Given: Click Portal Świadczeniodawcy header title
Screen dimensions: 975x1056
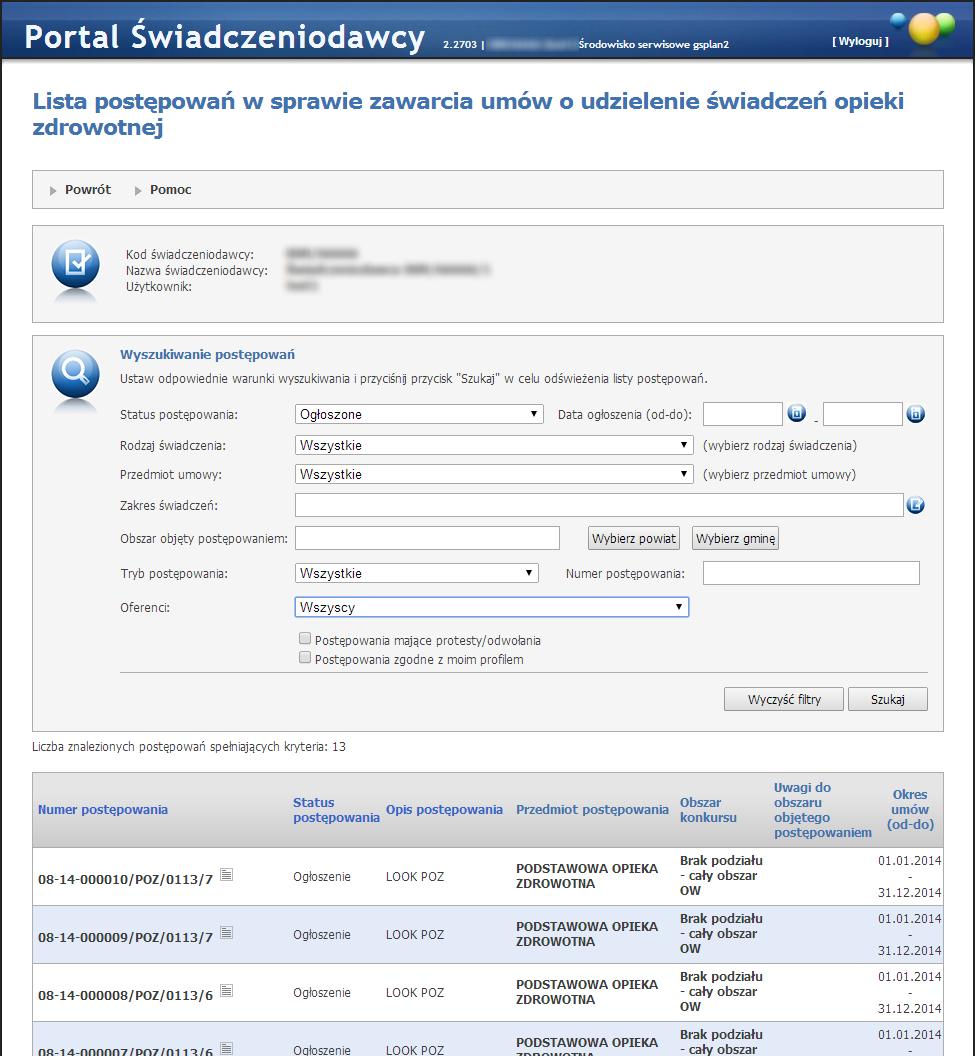Looking at the screenshot, I should pyautogui.click(x=225, y=36).
